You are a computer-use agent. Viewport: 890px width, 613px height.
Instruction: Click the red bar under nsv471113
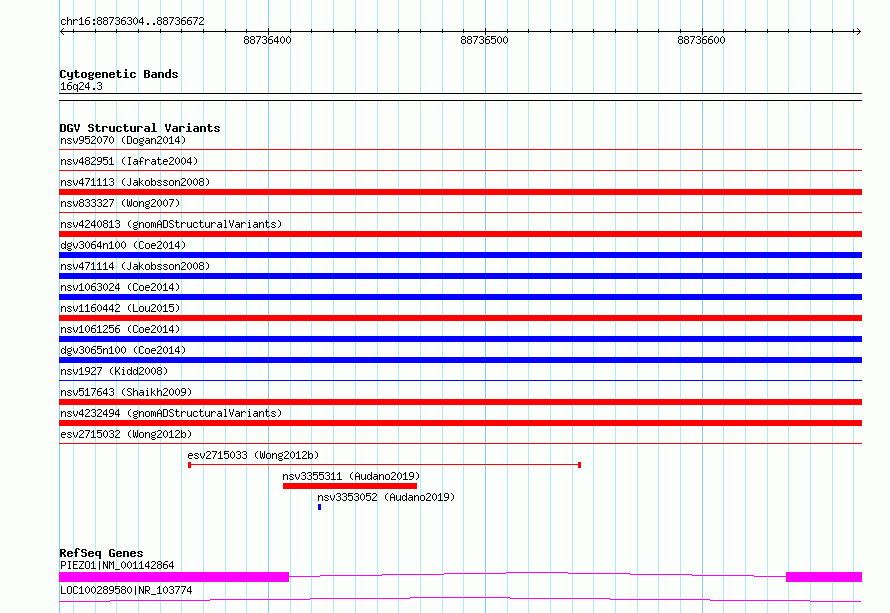point(460,192)
